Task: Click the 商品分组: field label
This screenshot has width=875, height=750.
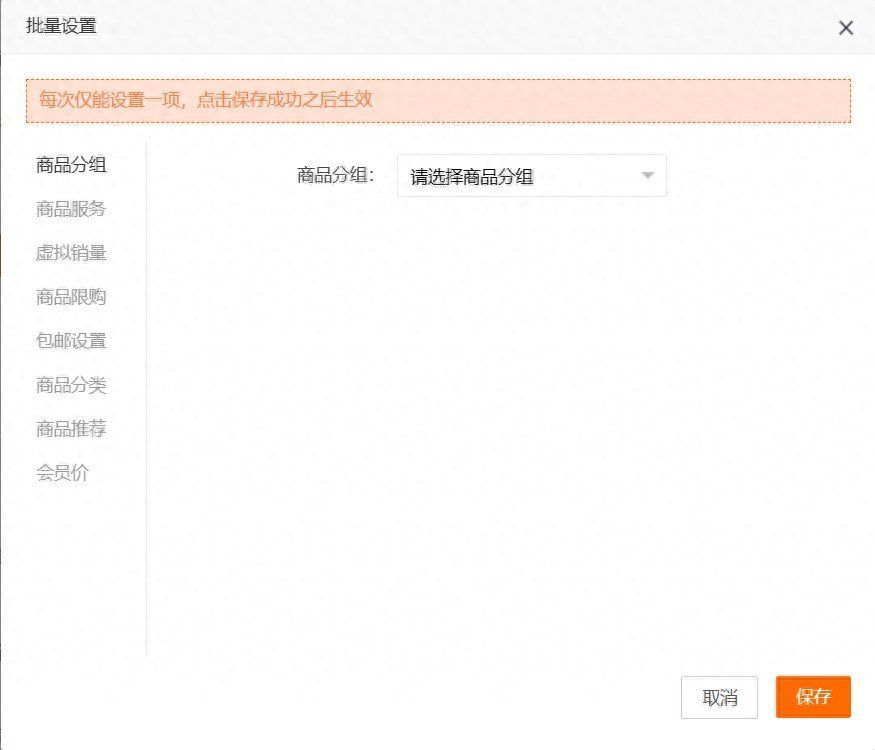Action: pos(335,176)
